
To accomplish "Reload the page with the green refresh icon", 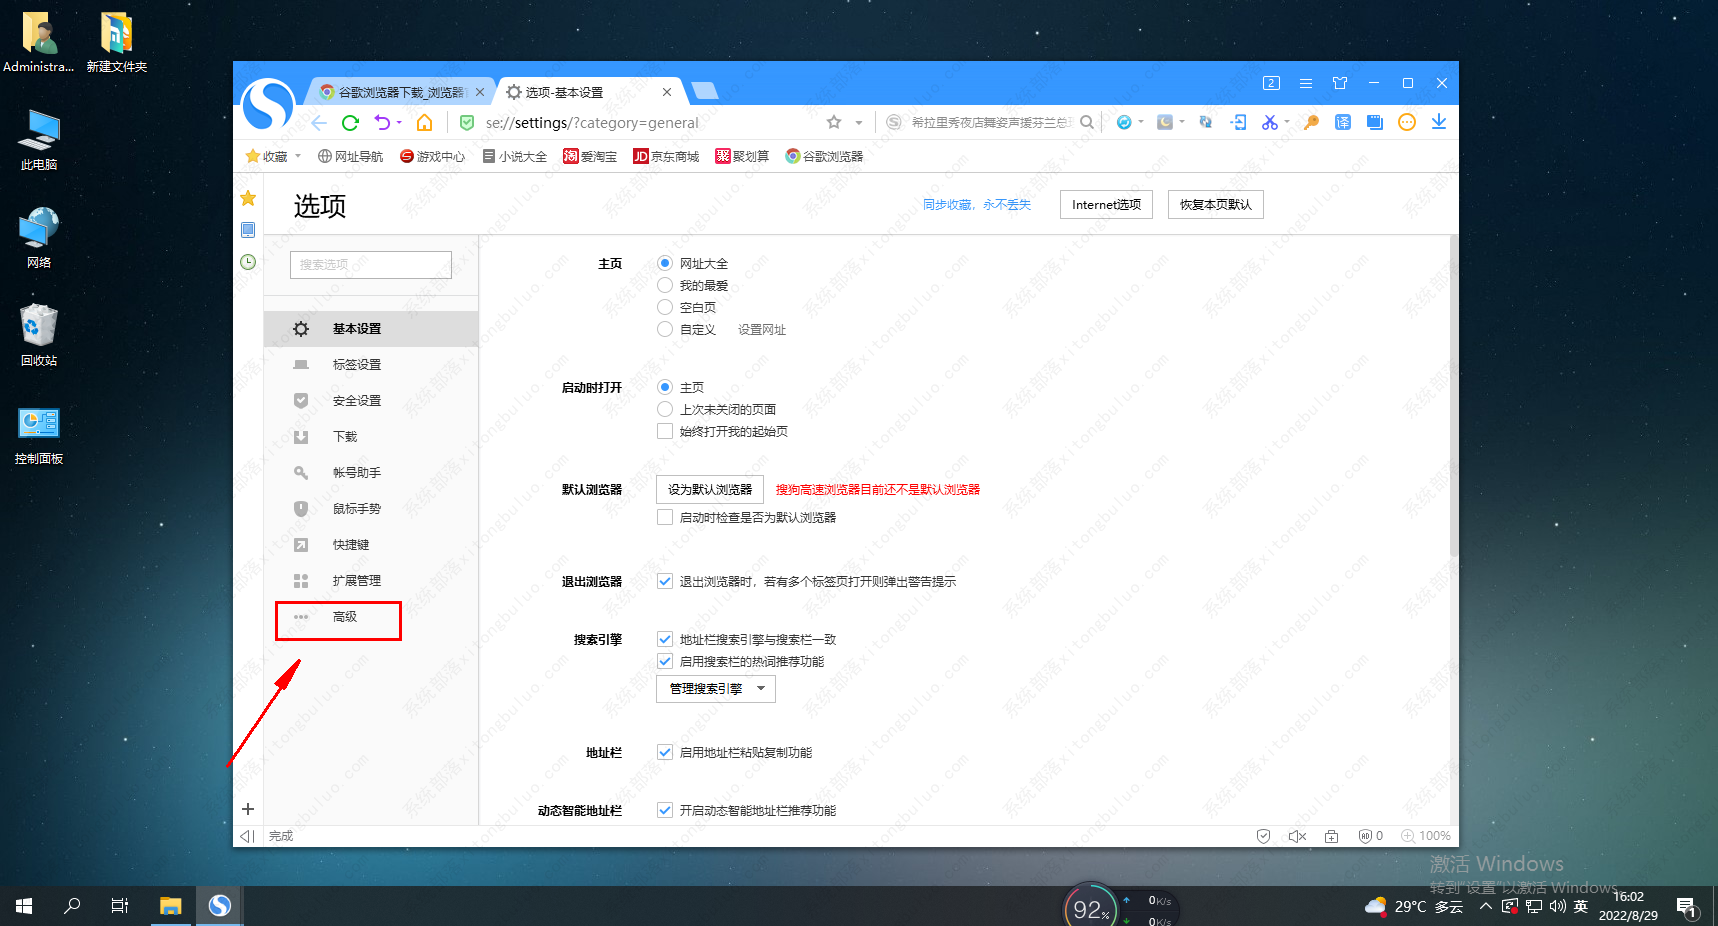I will tap(350, 123).
